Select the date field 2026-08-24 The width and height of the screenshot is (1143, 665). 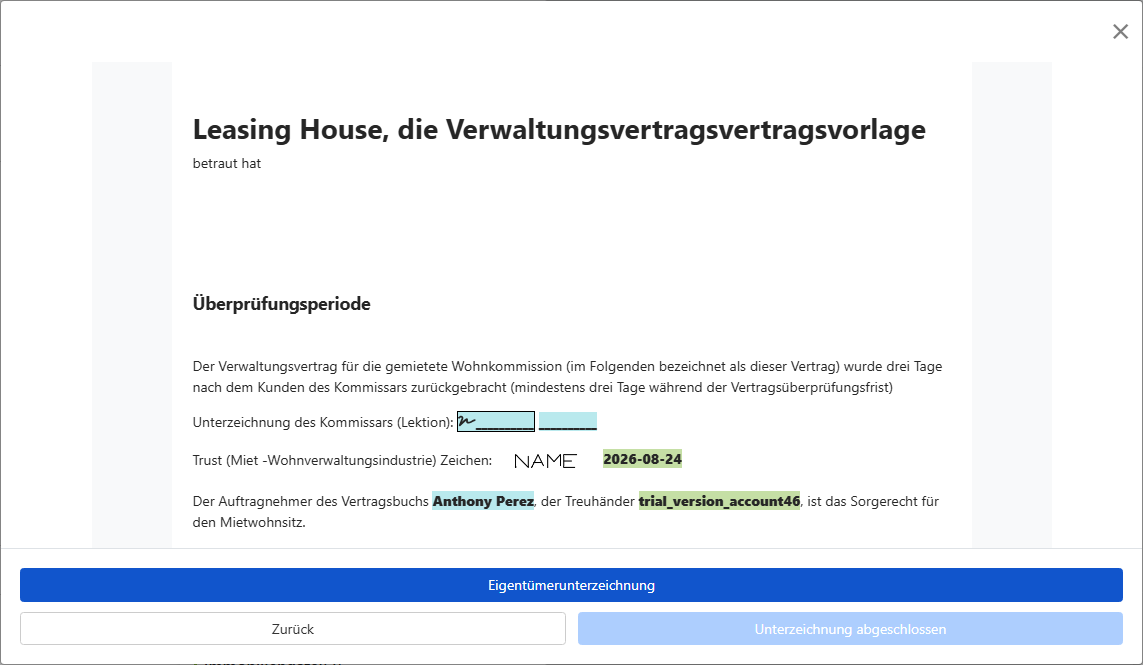(642, 459)
